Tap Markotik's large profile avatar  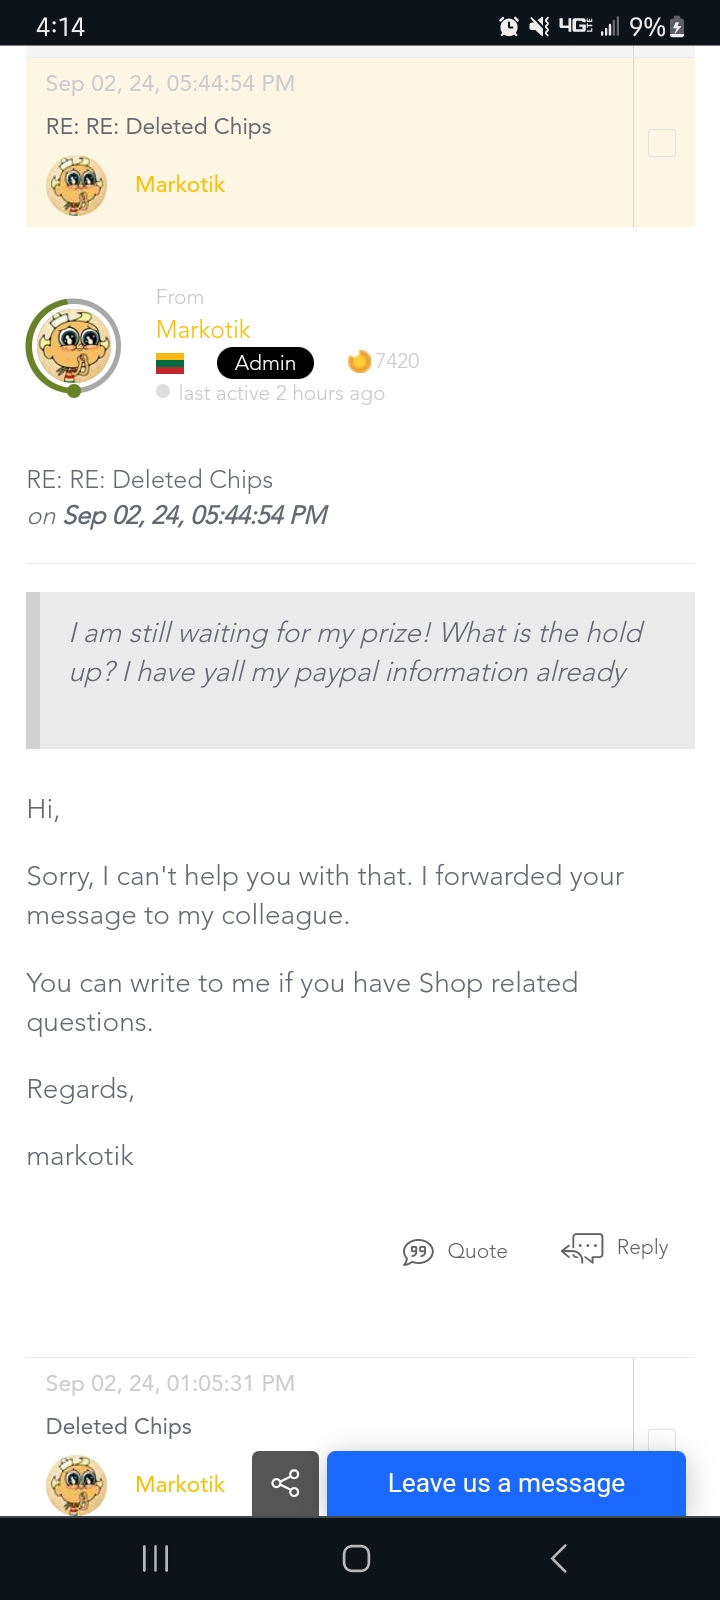click(73, 346)
